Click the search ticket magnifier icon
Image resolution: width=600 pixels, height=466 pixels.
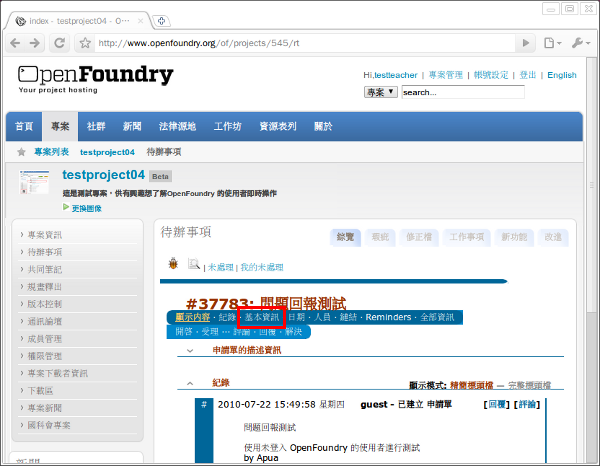pos(194,264)
